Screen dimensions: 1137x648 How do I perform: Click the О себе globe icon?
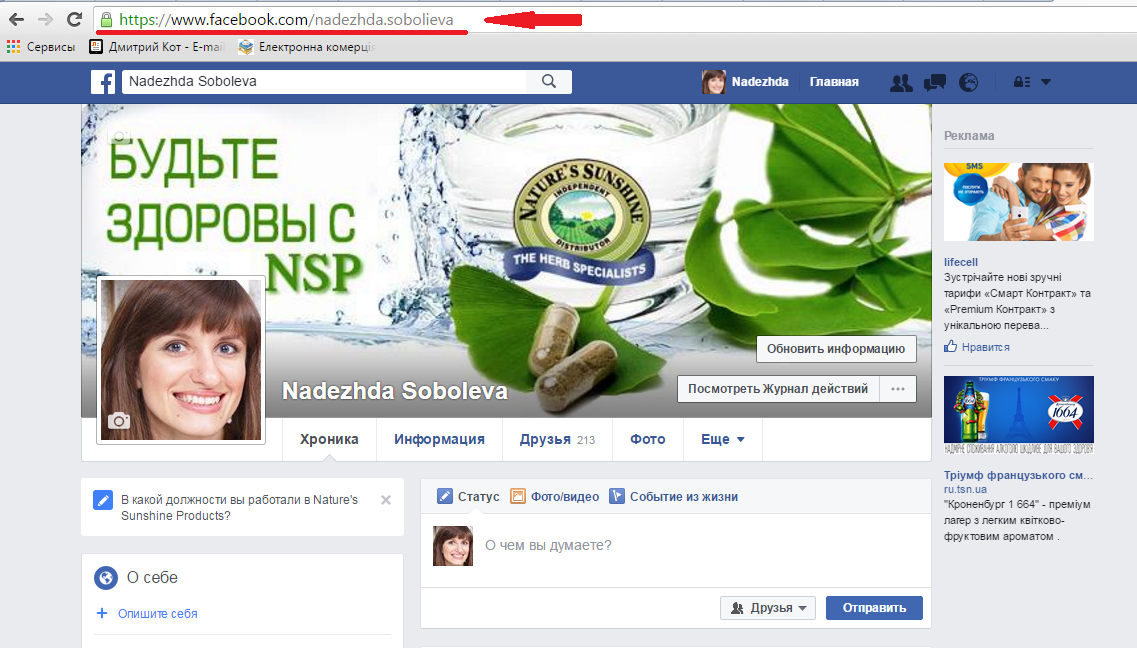click(x=106, y=578)
